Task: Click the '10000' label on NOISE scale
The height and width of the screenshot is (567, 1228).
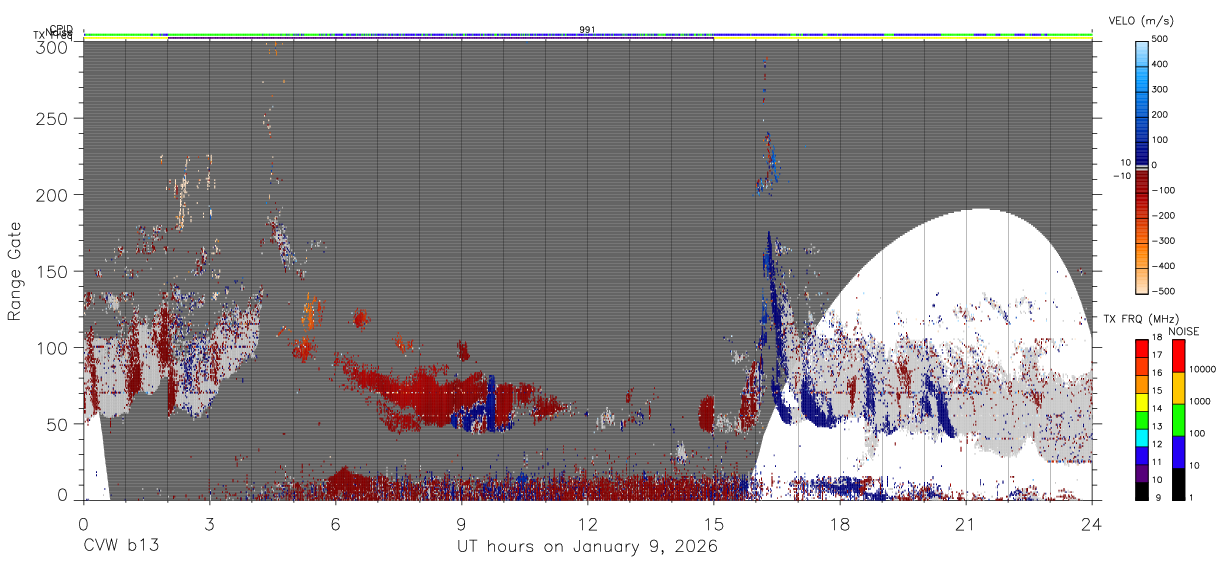Action: (1205, 371)
